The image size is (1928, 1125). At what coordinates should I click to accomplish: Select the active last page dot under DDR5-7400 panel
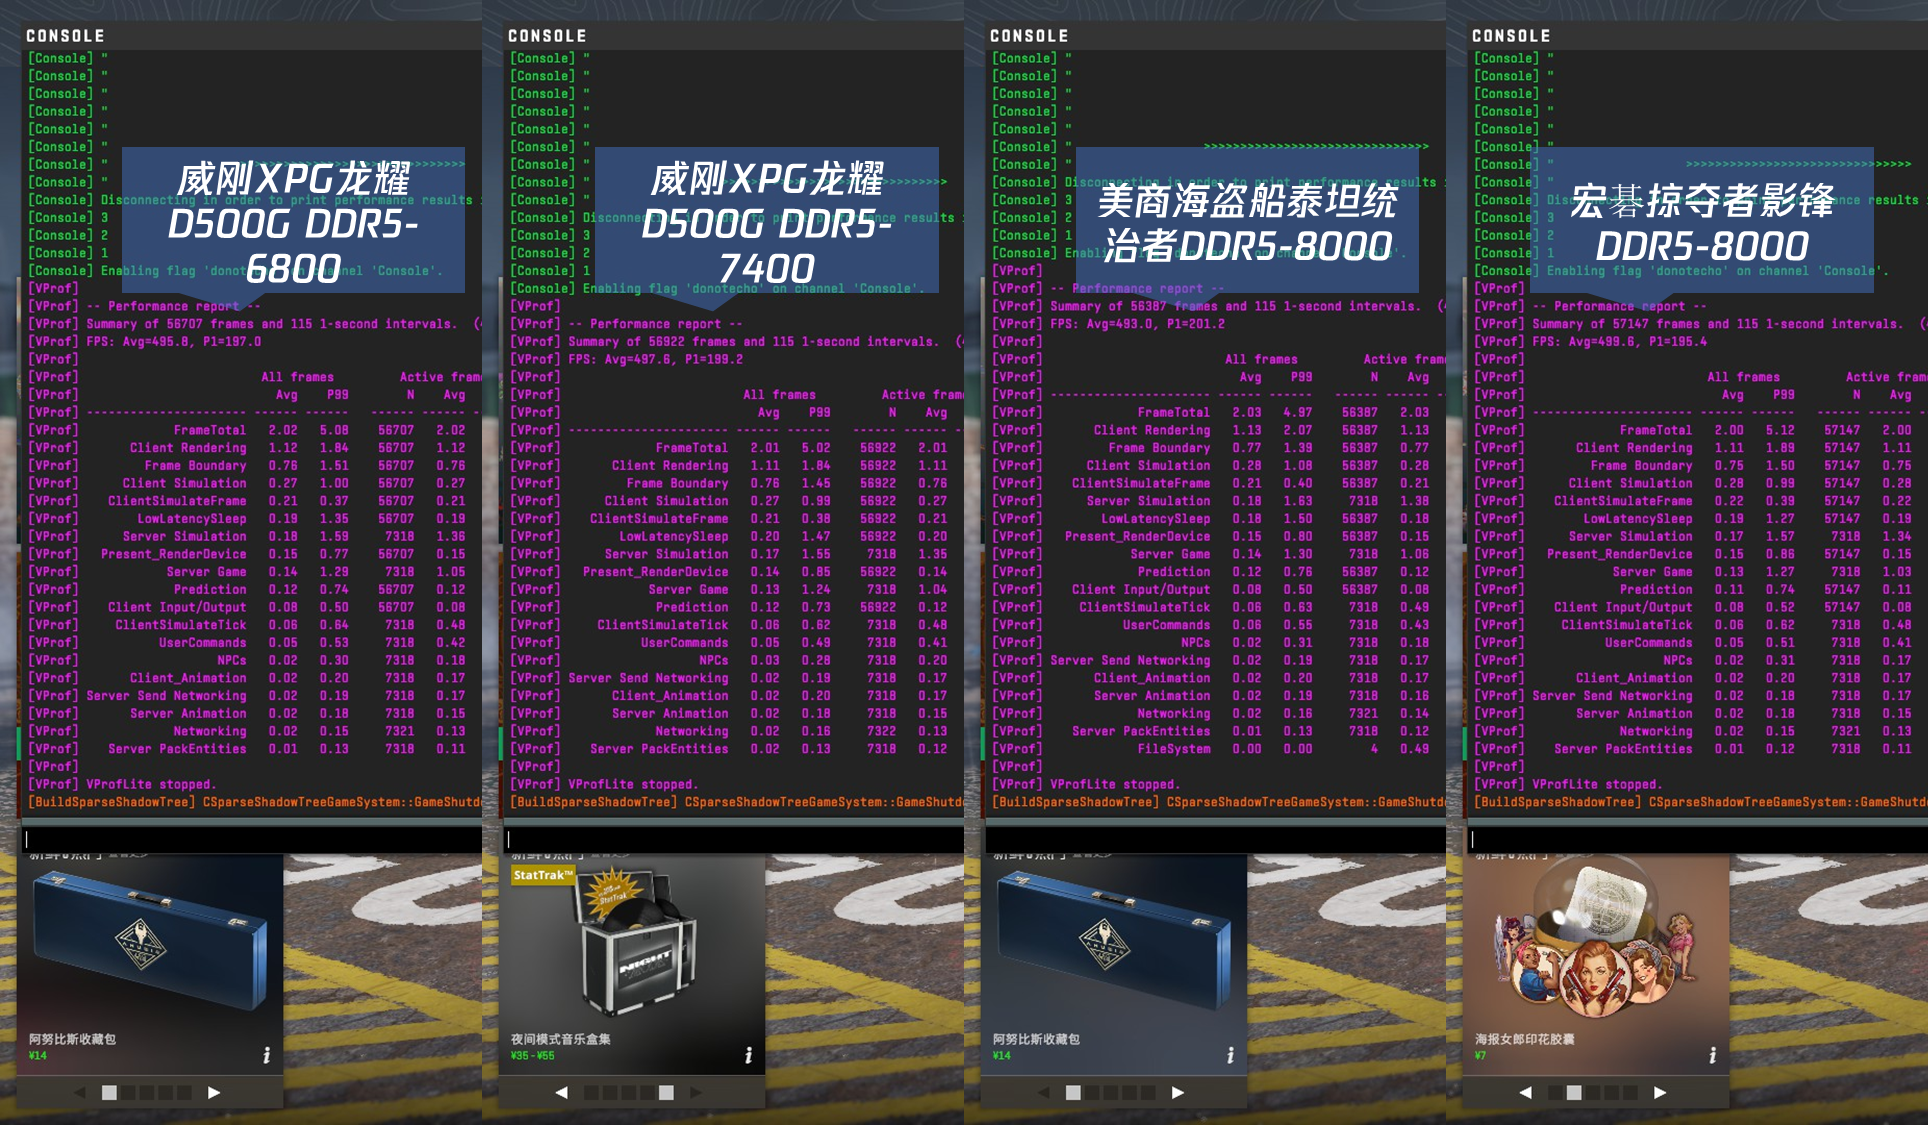tap(666, 1092)
